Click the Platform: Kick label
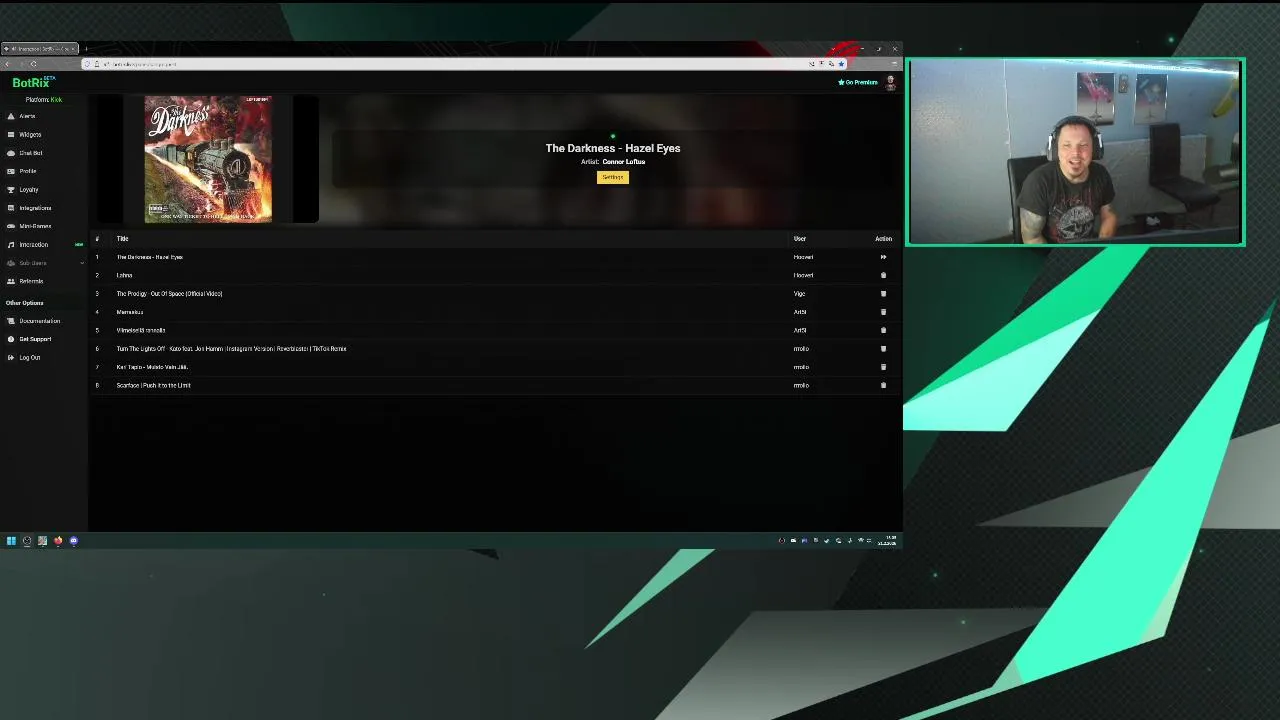This screenshot has height=720, width=1280. coord(43,99)
